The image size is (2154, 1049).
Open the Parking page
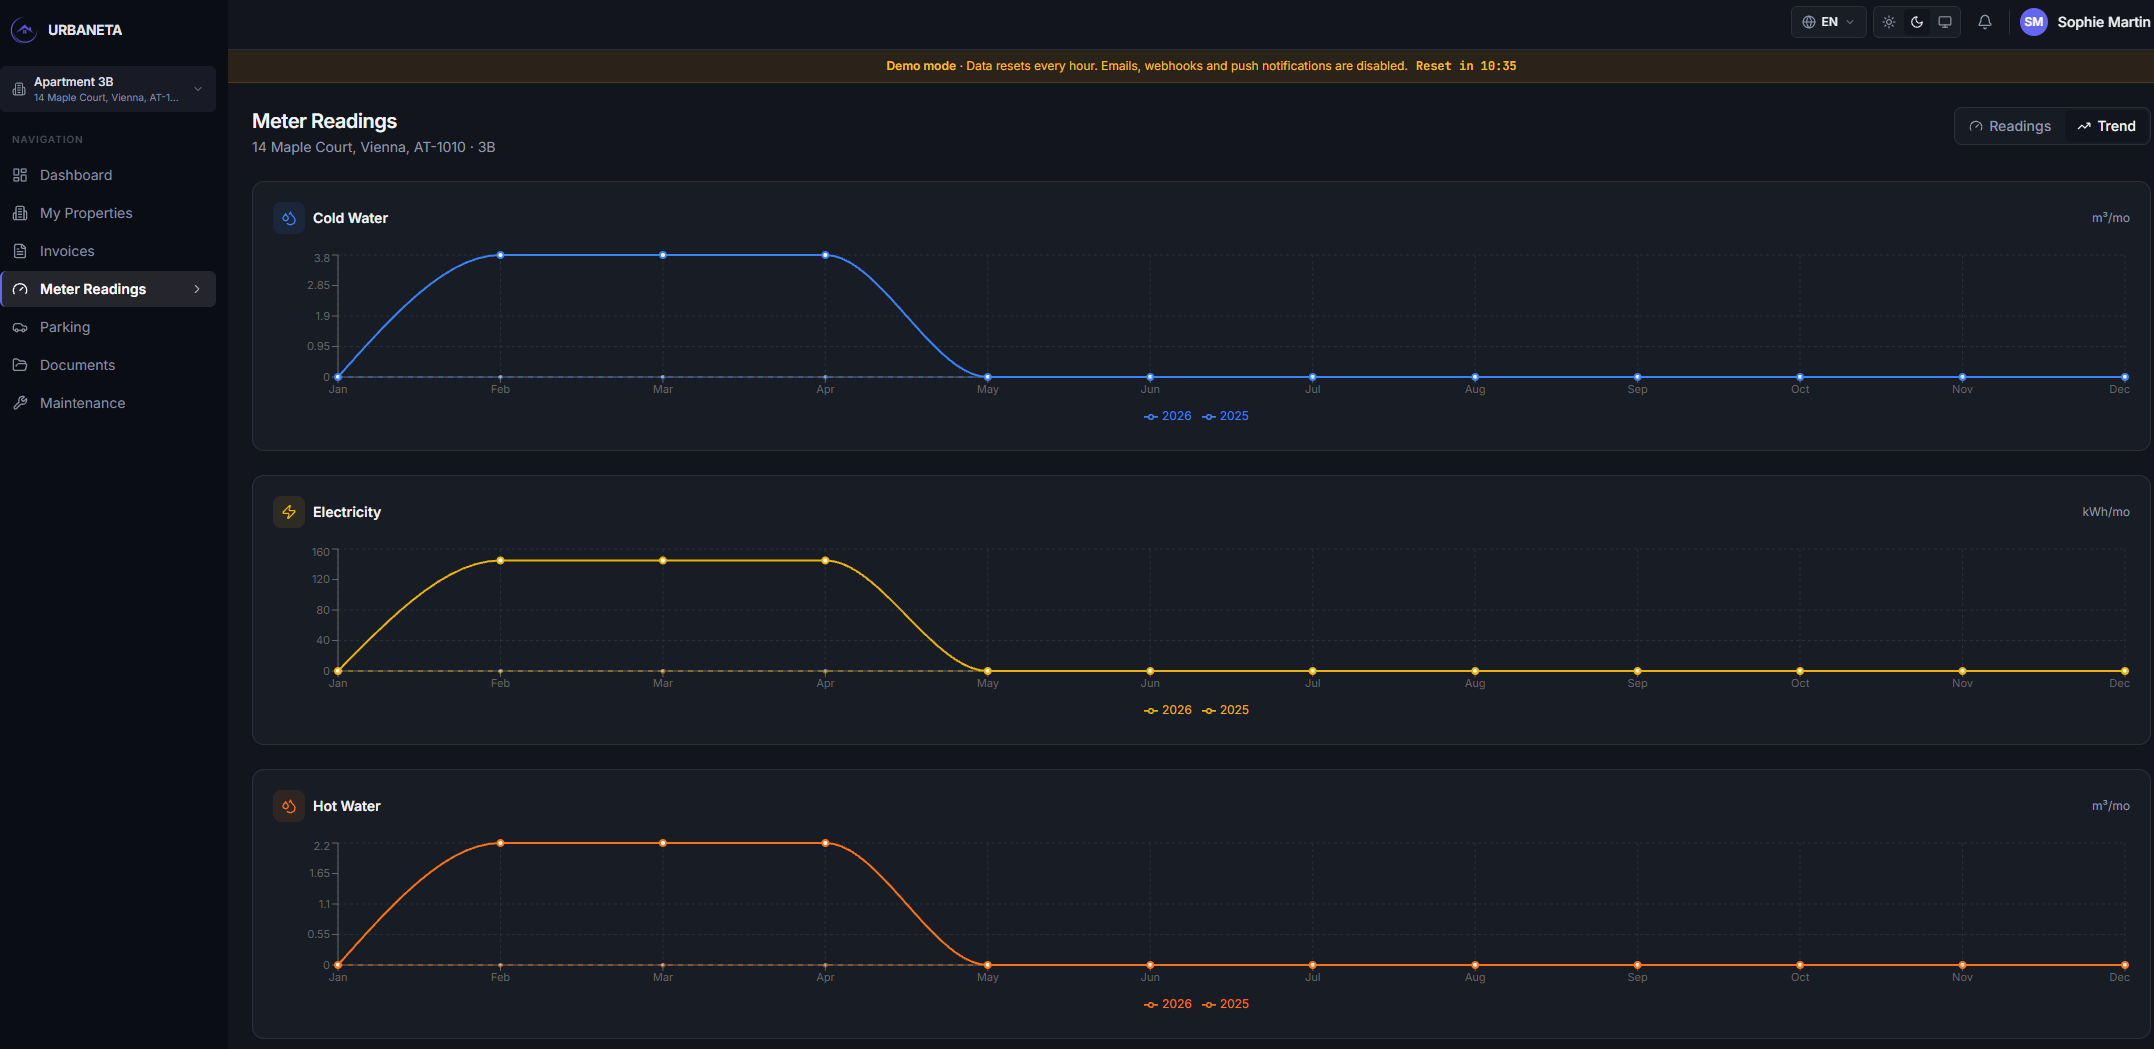(108, 327)
